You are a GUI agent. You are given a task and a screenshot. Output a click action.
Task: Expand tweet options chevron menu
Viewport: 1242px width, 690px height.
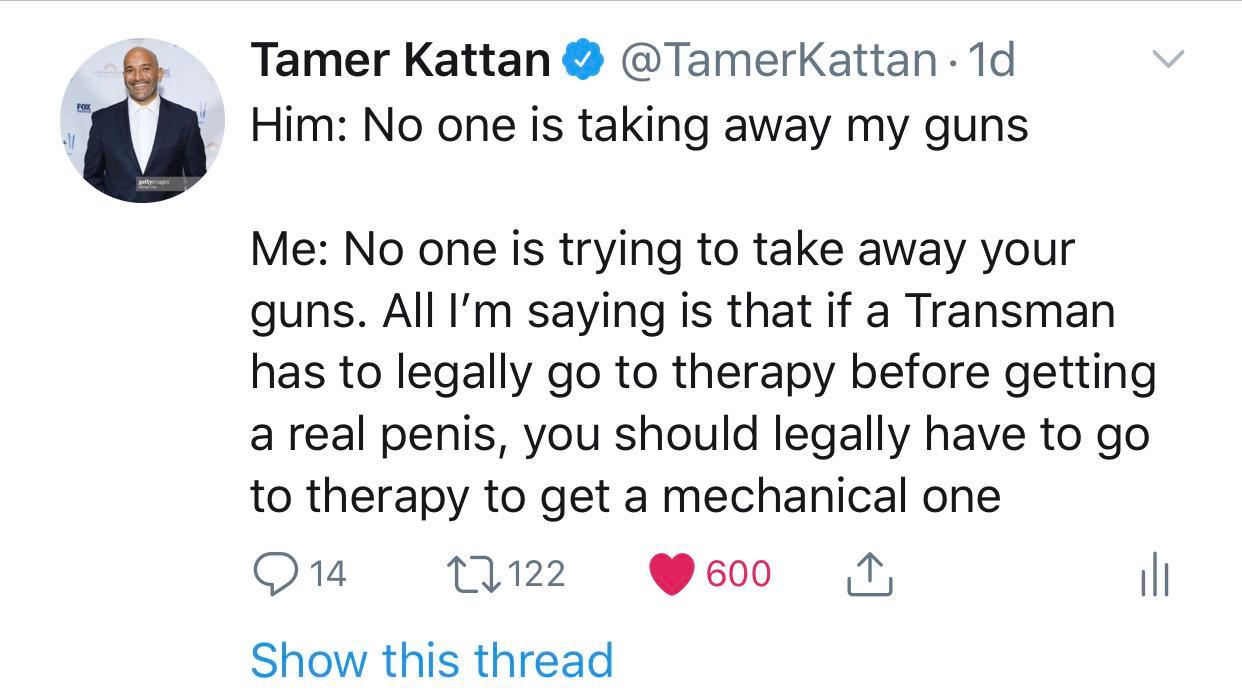pos(1167,60)
